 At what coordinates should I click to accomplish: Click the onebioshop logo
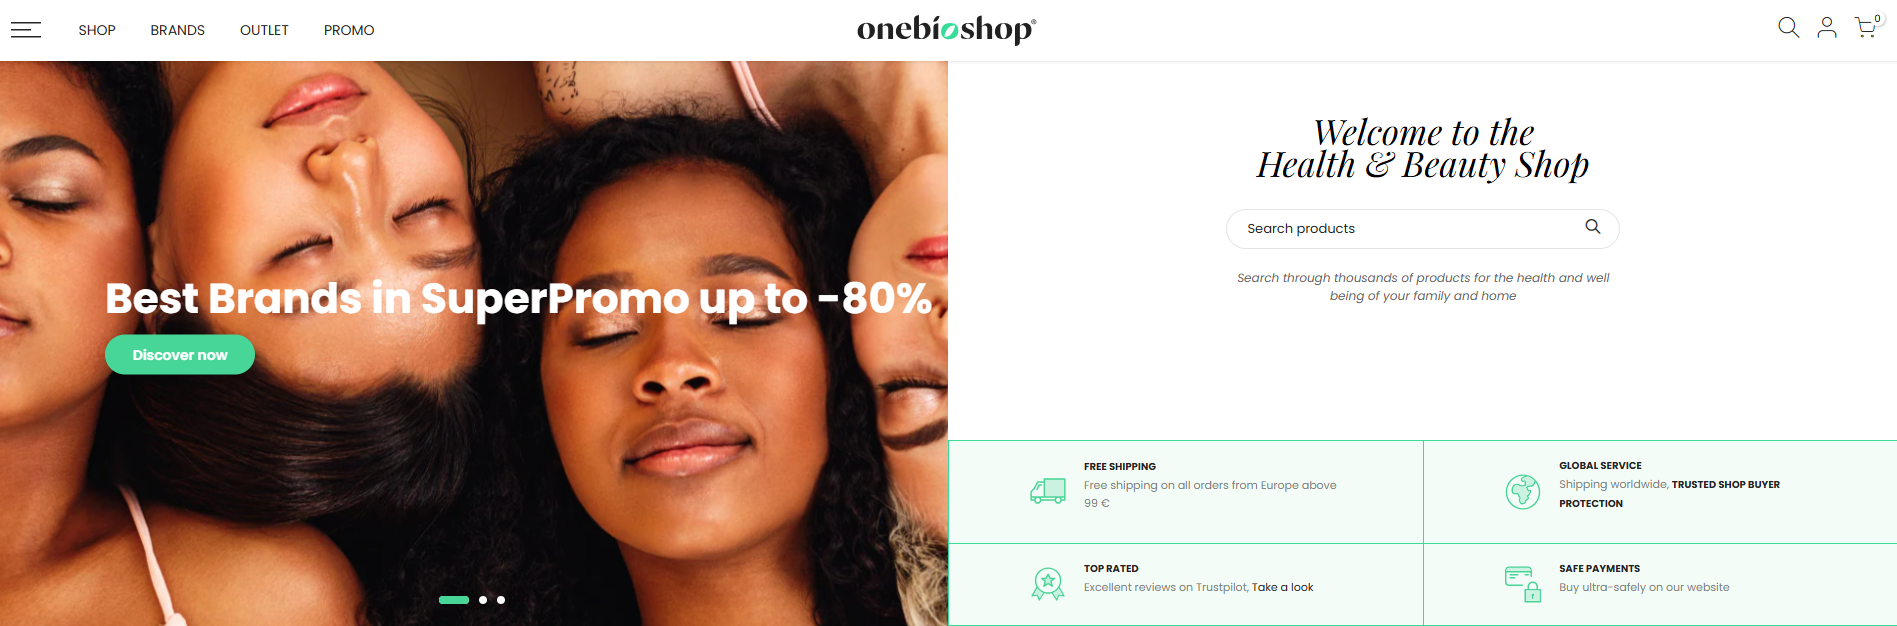(x=946, y=30)
